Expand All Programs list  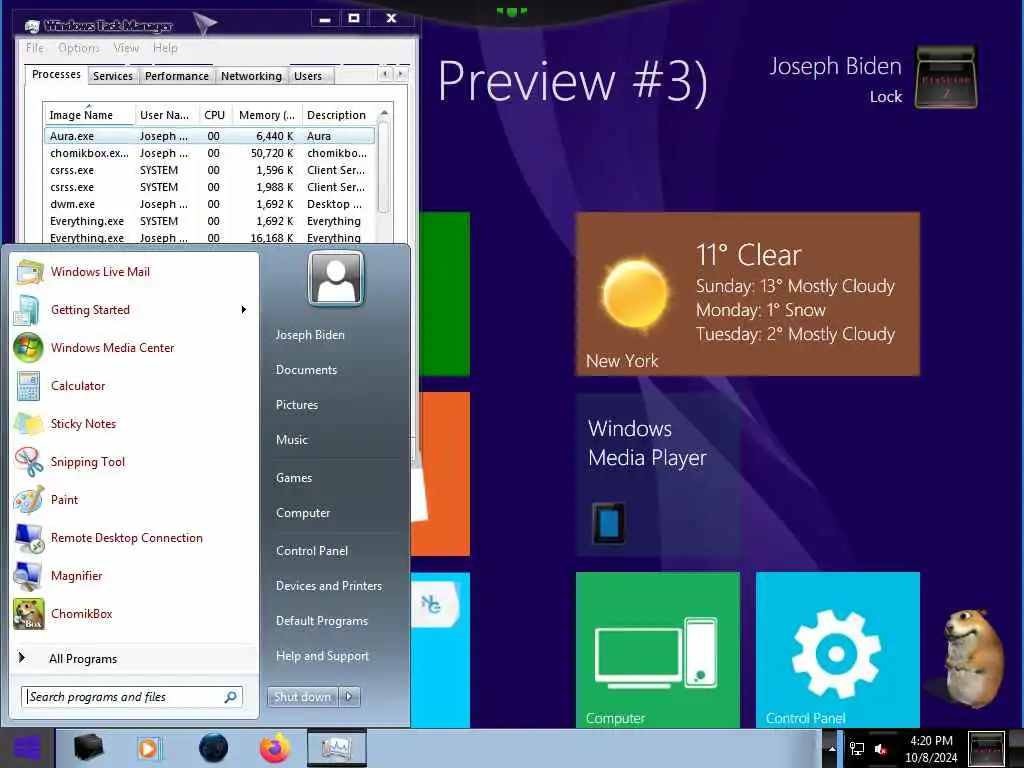pyautogui.click(x=83, y=658)
